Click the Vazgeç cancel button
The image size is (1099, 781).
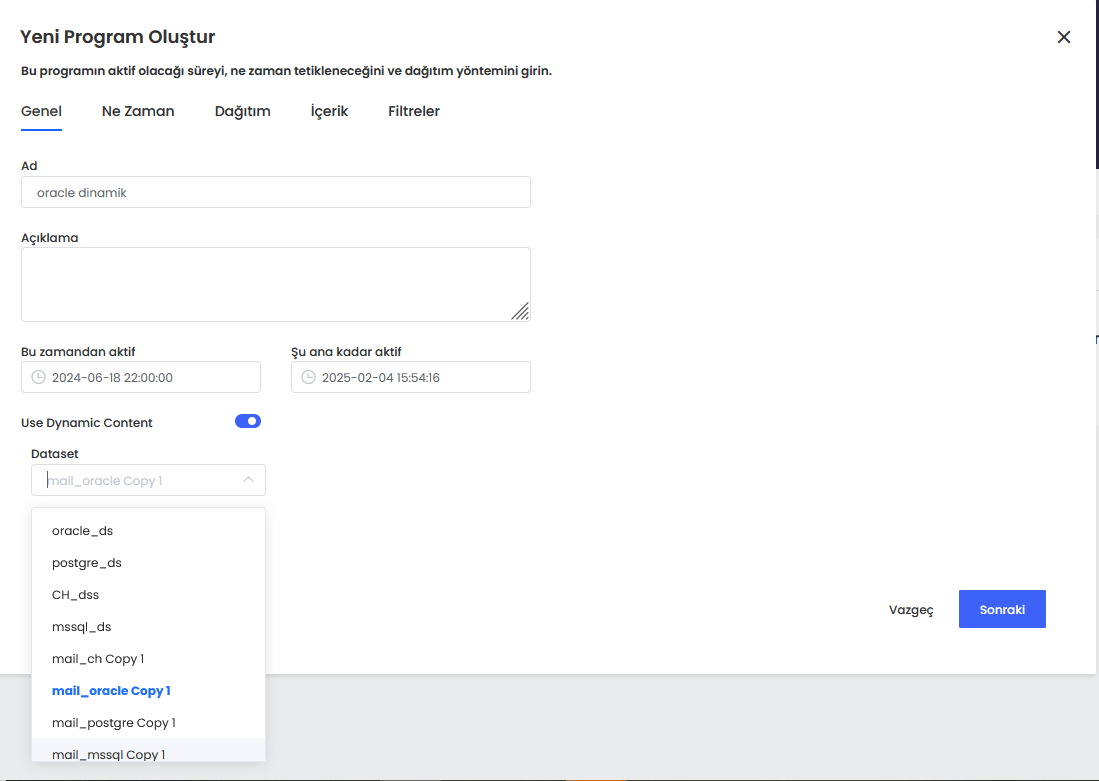point(911,610)
